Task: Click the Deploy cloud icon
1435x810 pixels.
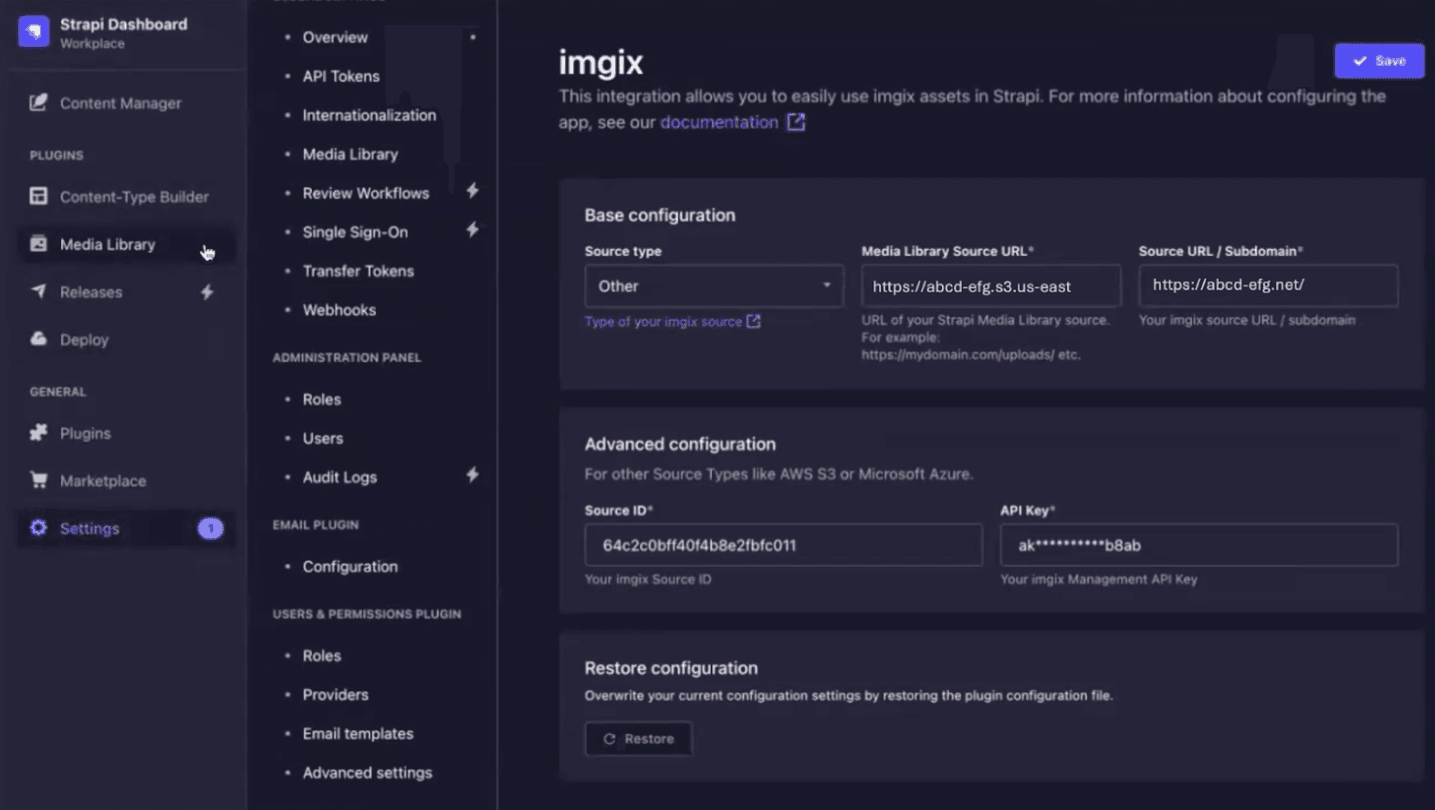Action: 38,339
